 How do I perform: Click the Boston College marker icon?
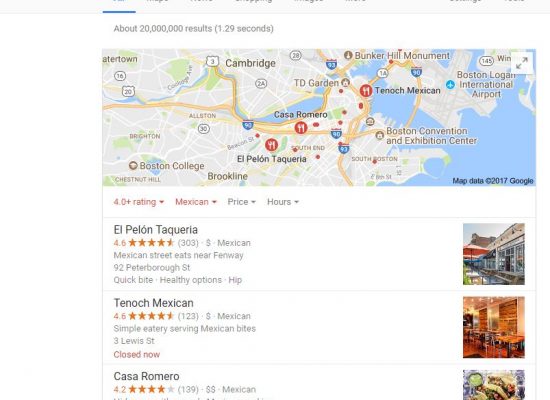click(133, 165)
